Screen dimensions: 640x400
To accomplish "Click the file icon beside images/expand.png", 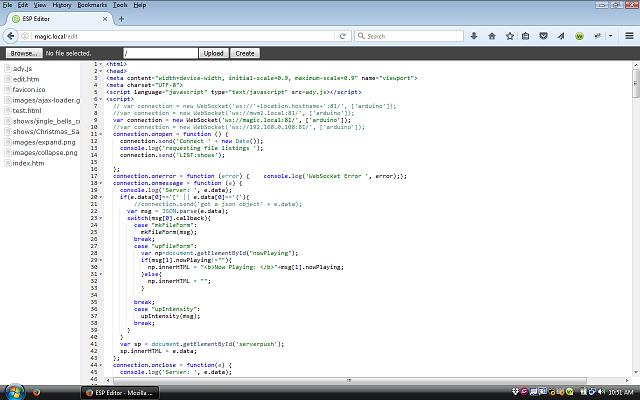I will [8, 142].
